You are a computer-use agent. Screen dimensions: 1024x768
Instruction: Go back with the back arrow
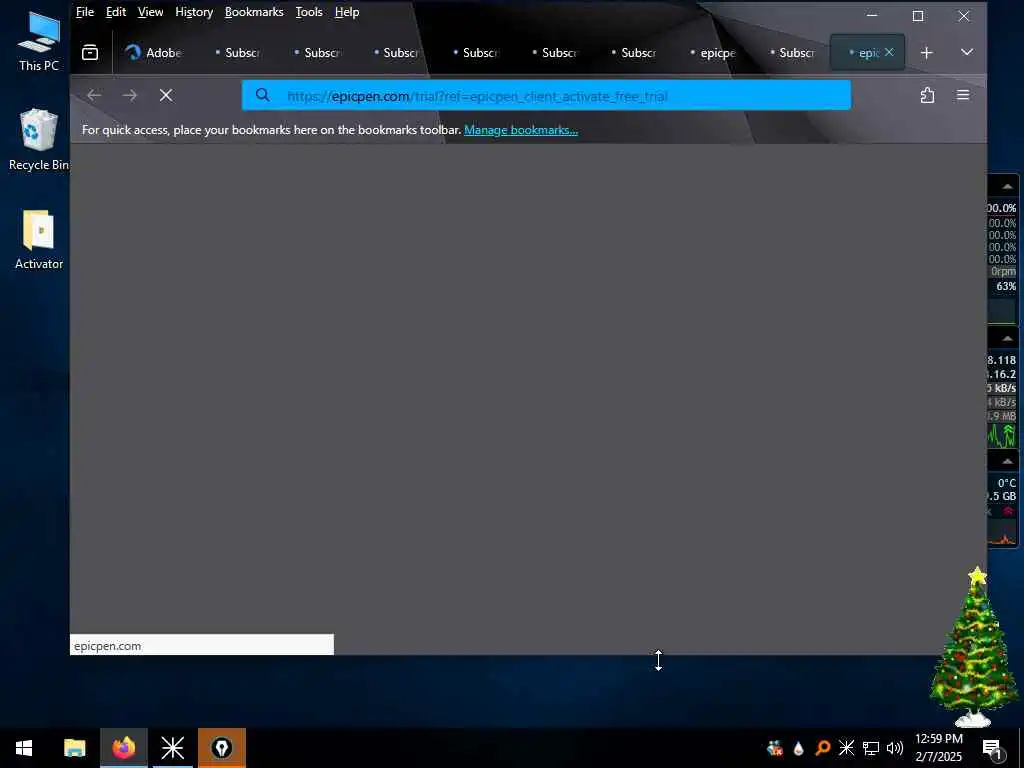pos(94,95)
